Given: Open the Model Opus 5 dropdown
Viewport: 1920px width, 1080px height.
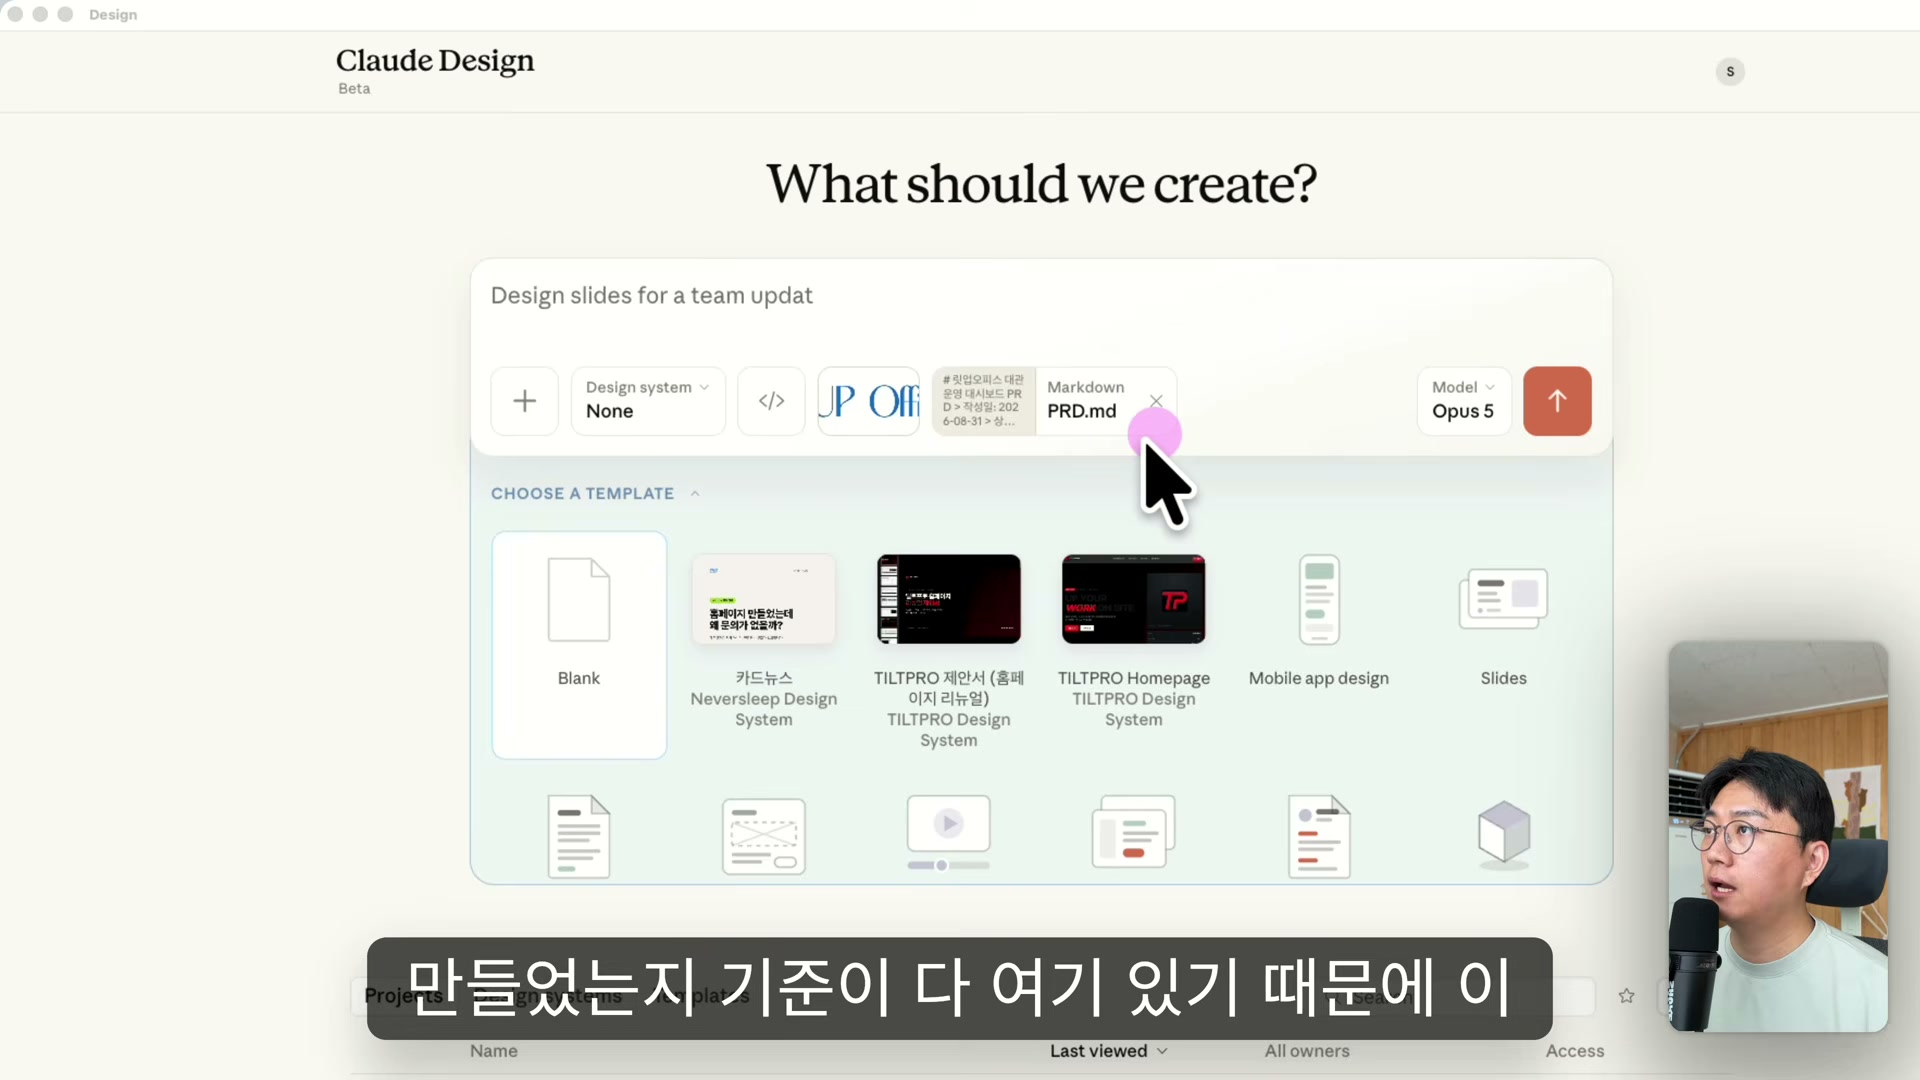Looking at the screenshot, I should 1463,401.
